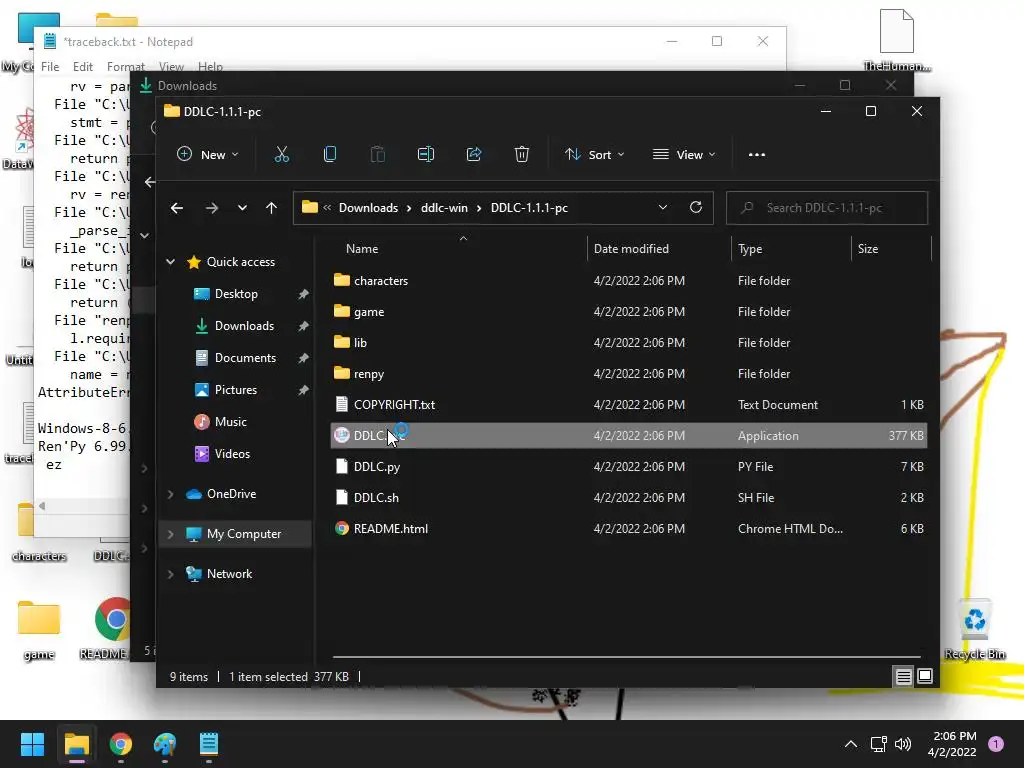
Task: Go up one folder with the up arrow
Action: 272,208
